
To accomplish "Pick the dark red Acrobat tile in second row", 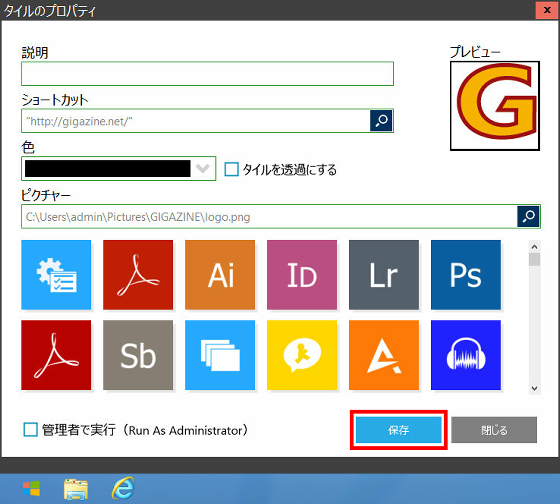I will pyautogui.click(x=56, y=355).
